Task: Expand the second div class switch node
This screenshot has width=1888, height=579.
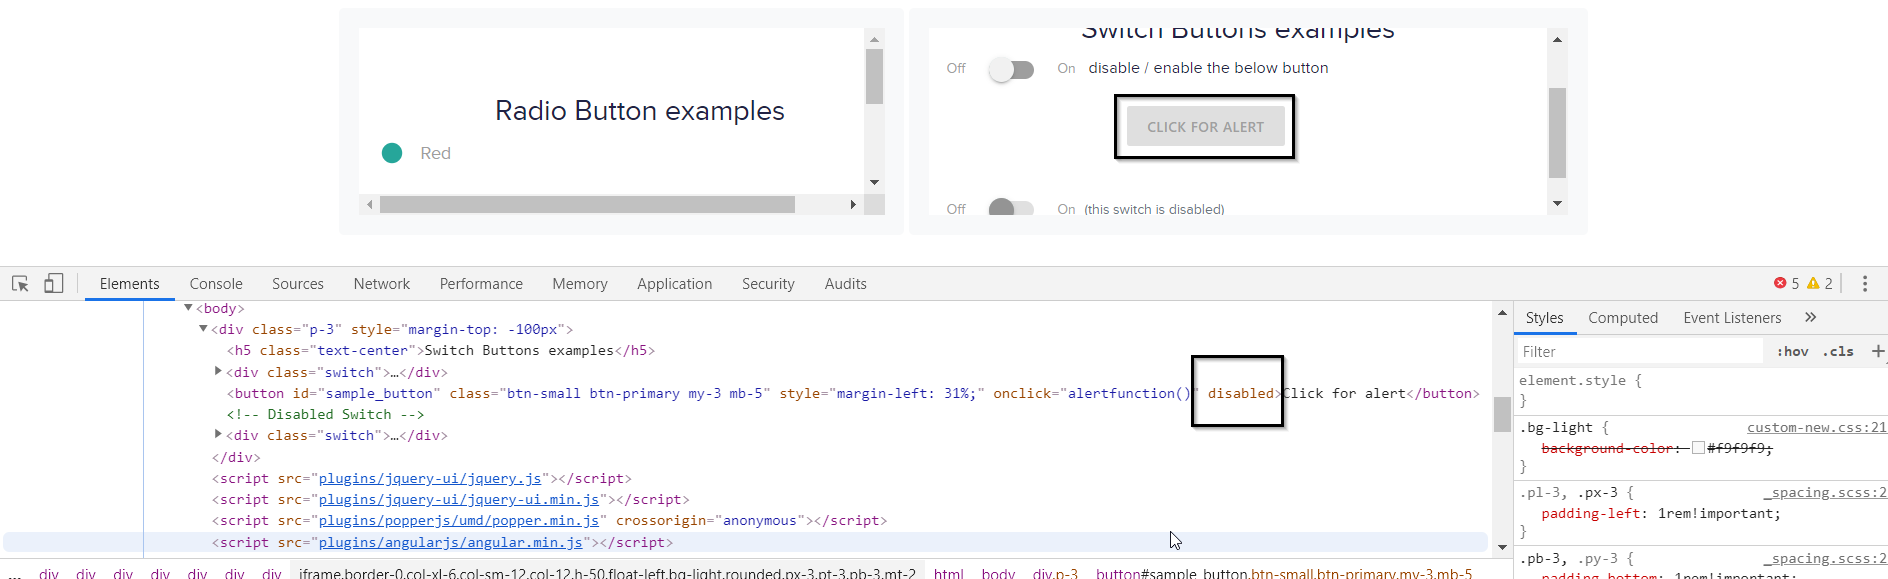Action: pyautogui.click(x=218, y=434)
